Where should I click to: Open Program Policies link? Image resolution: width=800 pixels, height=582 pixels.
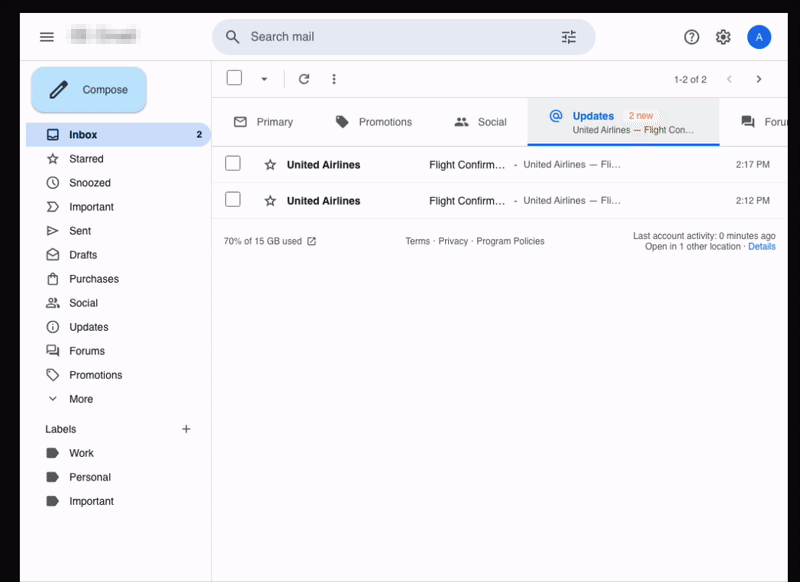tap(512, 241)
